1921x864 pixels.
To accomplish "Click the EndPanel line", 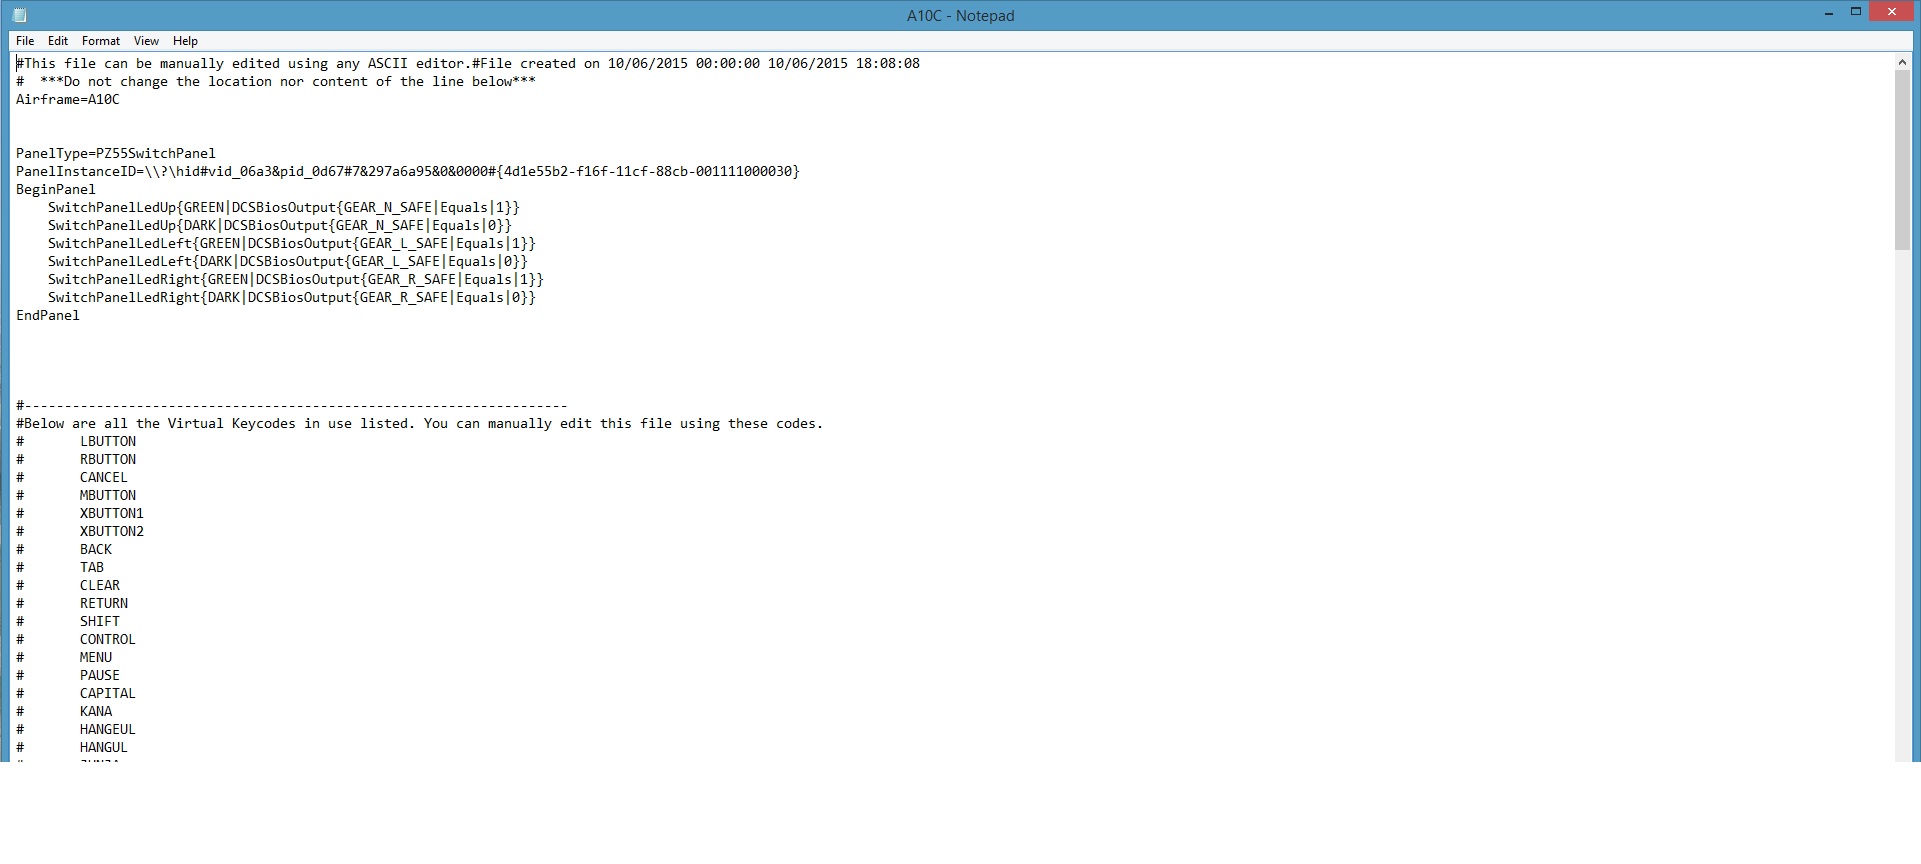I will 48,316.
